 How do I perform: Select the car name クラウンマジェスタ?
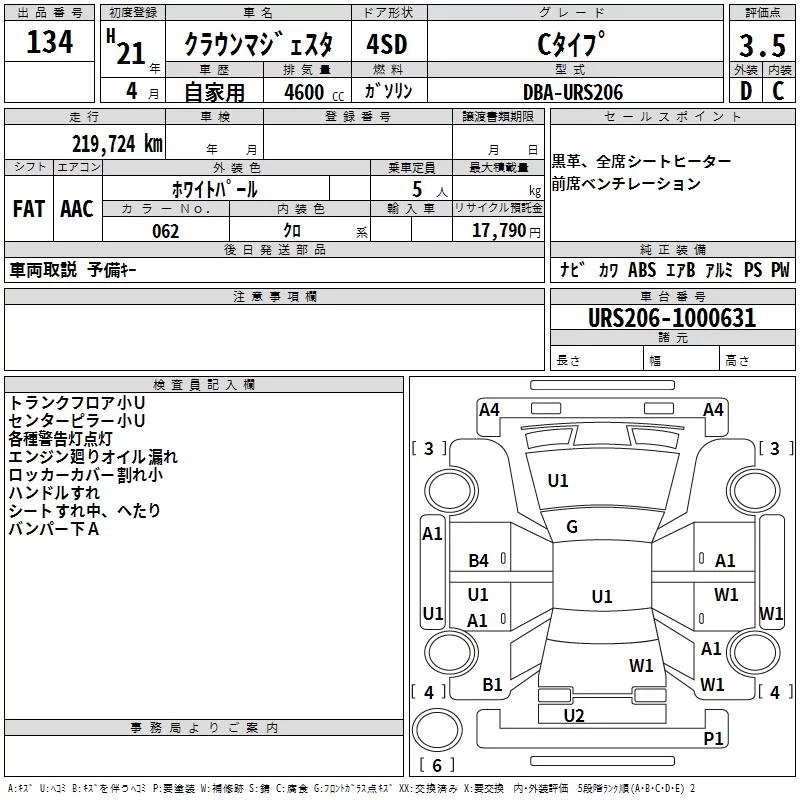pos(258,44)
